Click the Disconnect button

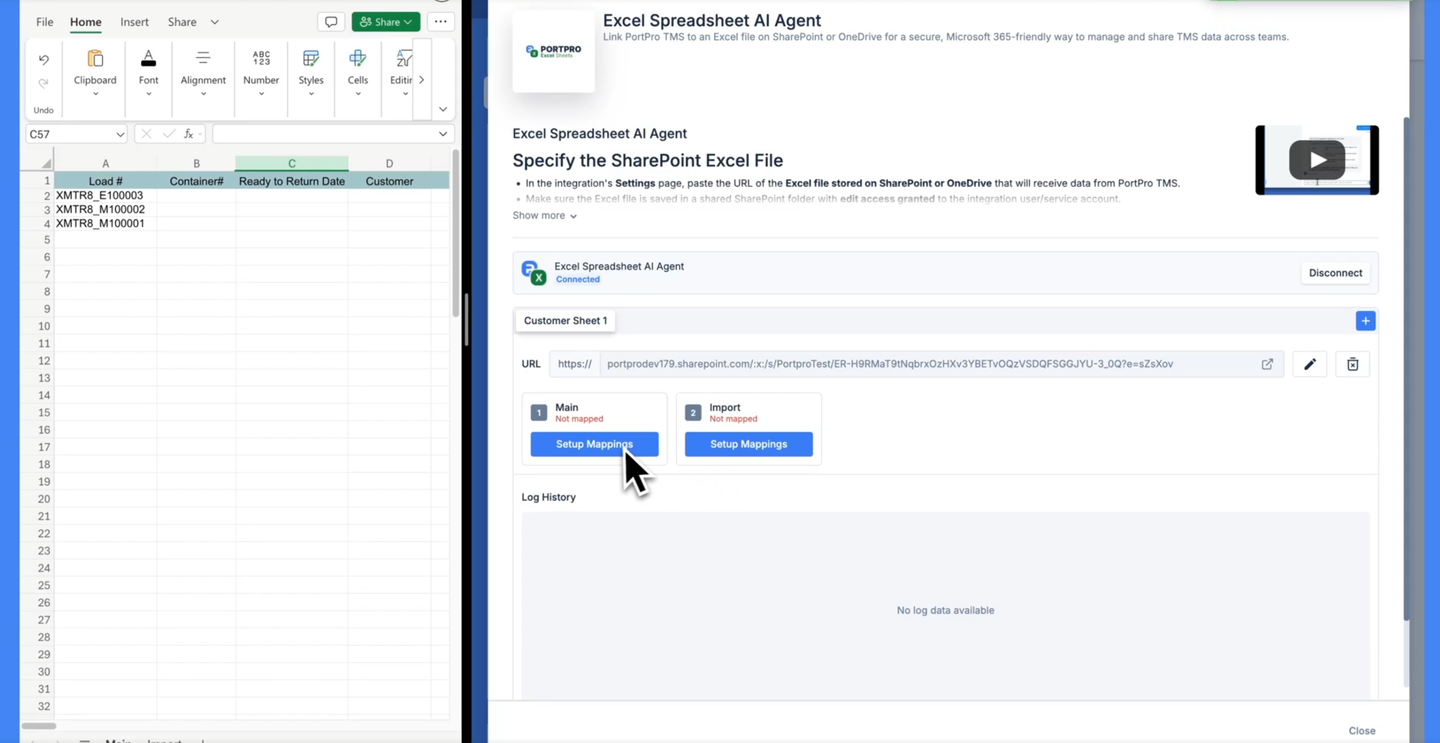point(1335,273)
